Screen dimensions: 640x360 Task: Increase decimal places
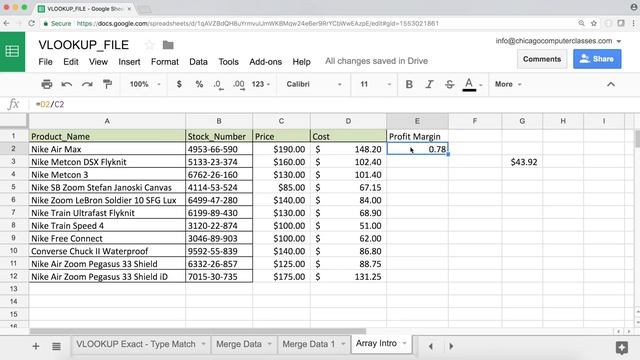pyautogui.click(x=239, y=84)
